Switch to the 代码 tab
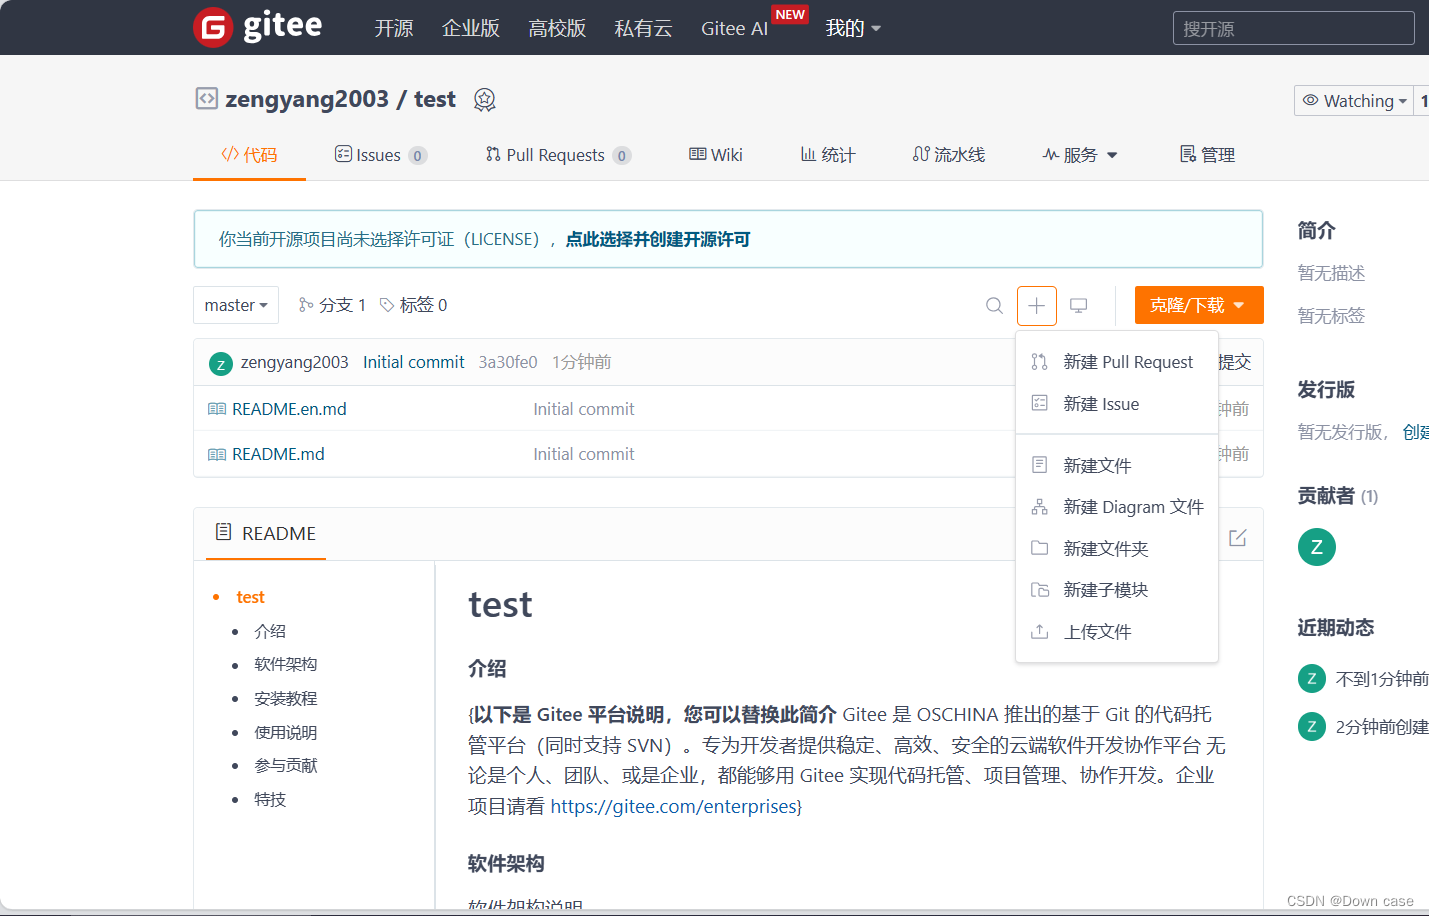This screenshot has width=1429, height=916. [x=249, y=154]
